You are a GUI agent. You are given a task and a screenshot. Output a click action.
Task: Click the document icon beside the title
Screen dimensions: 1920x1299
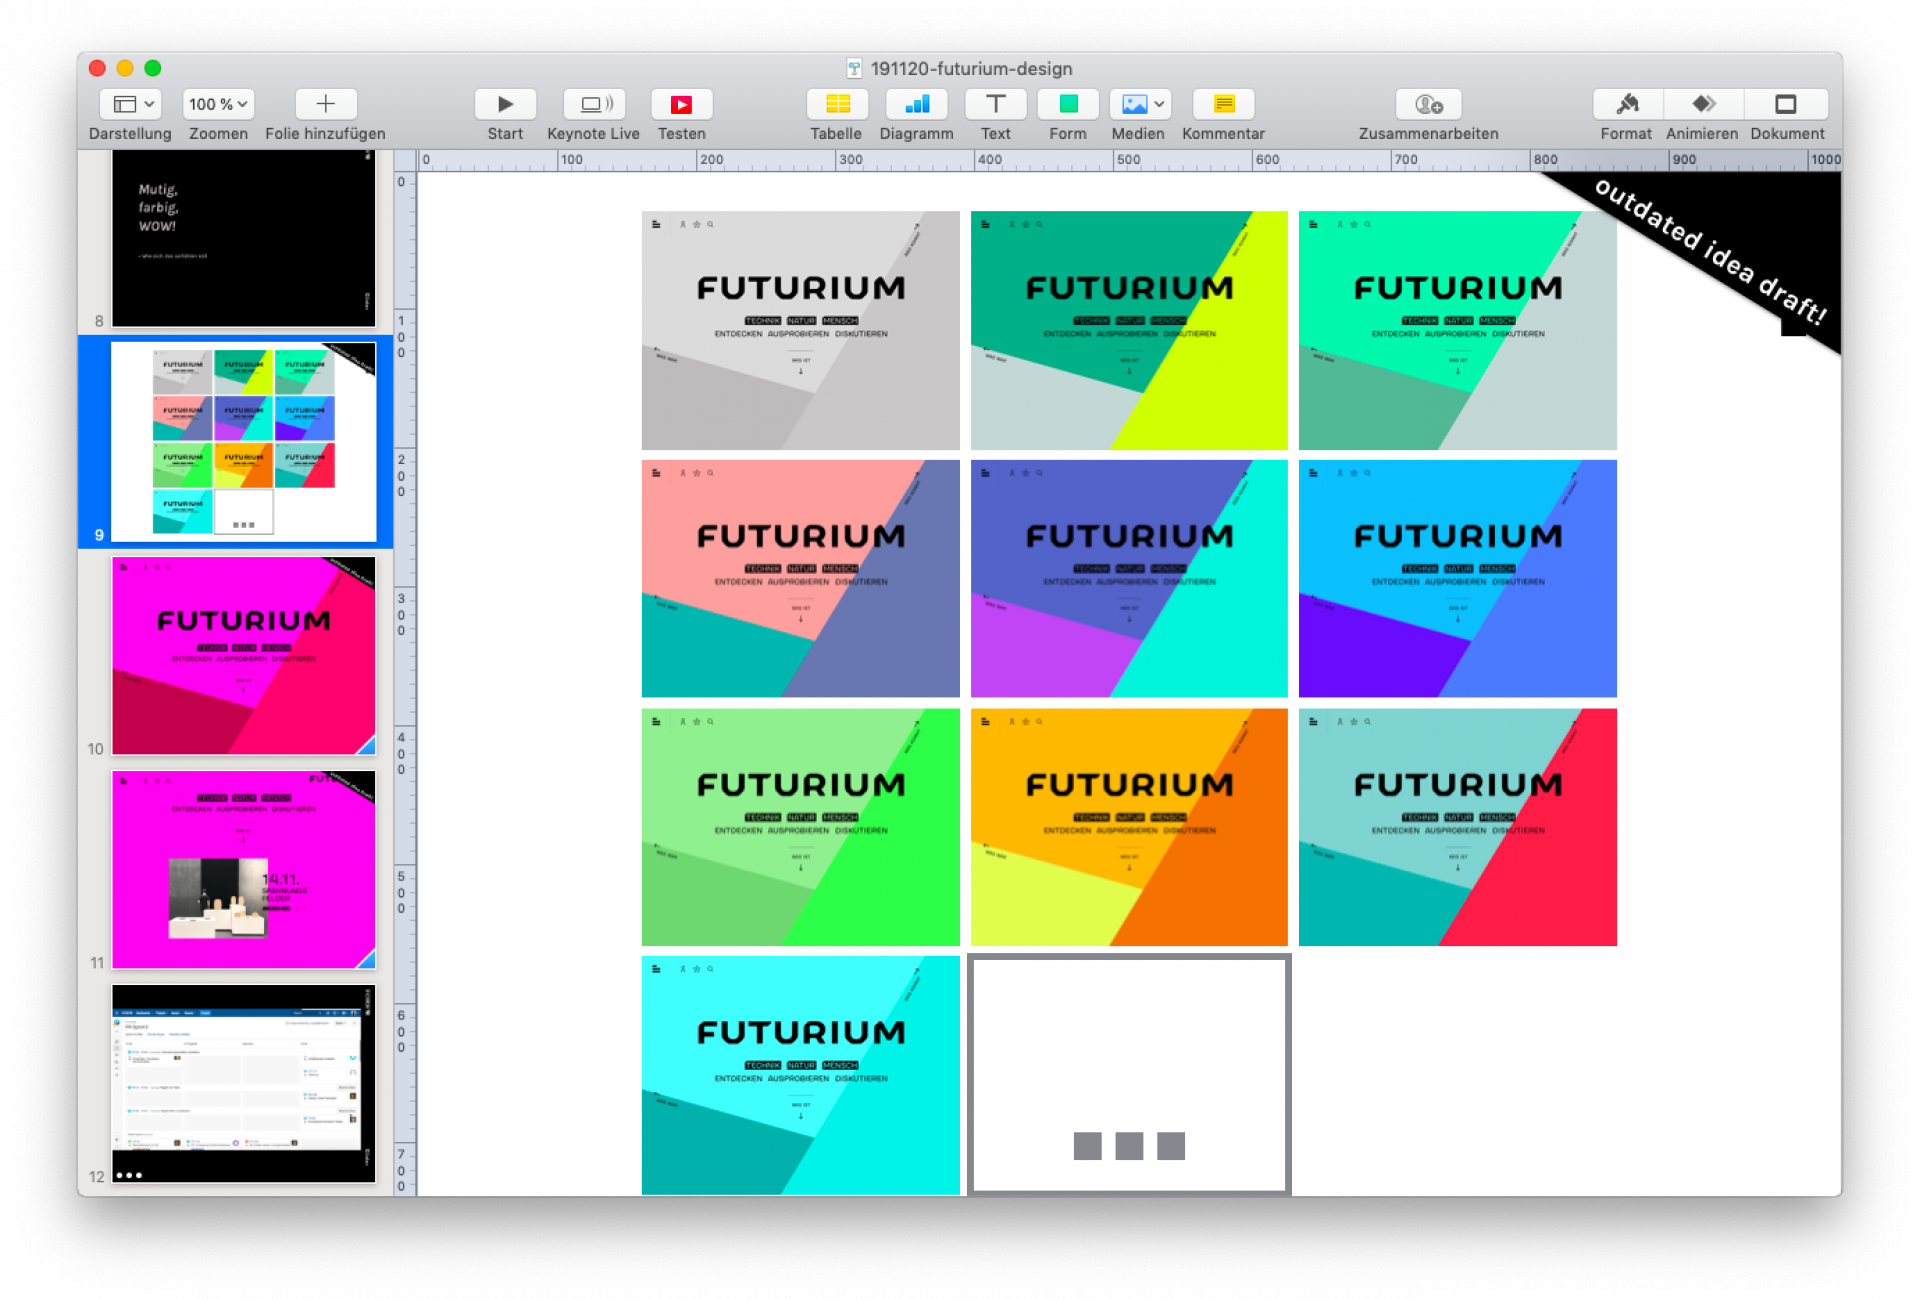pyautogui.click(x=854, y=68)
